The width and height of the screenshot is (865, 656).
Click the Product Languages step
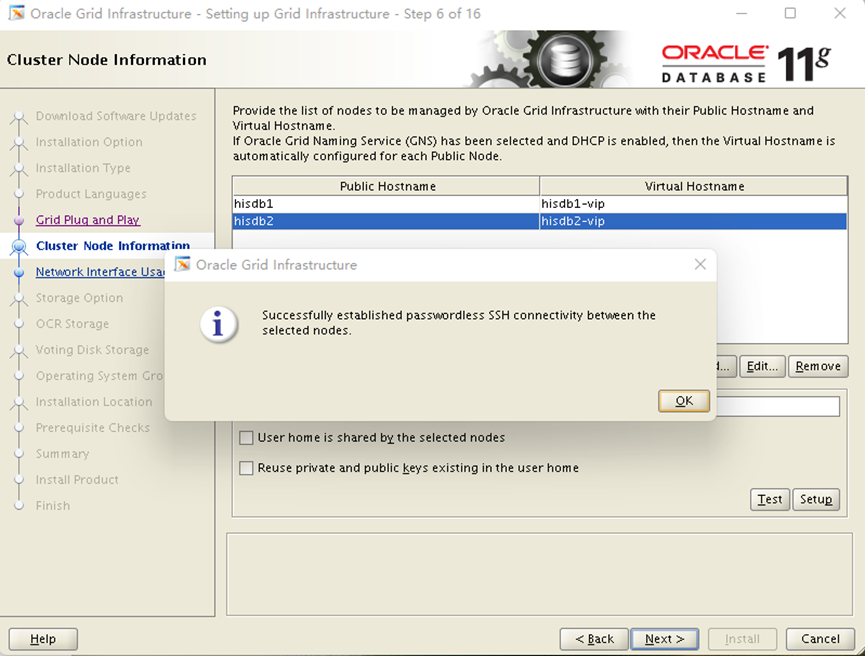tap(91, 194)
